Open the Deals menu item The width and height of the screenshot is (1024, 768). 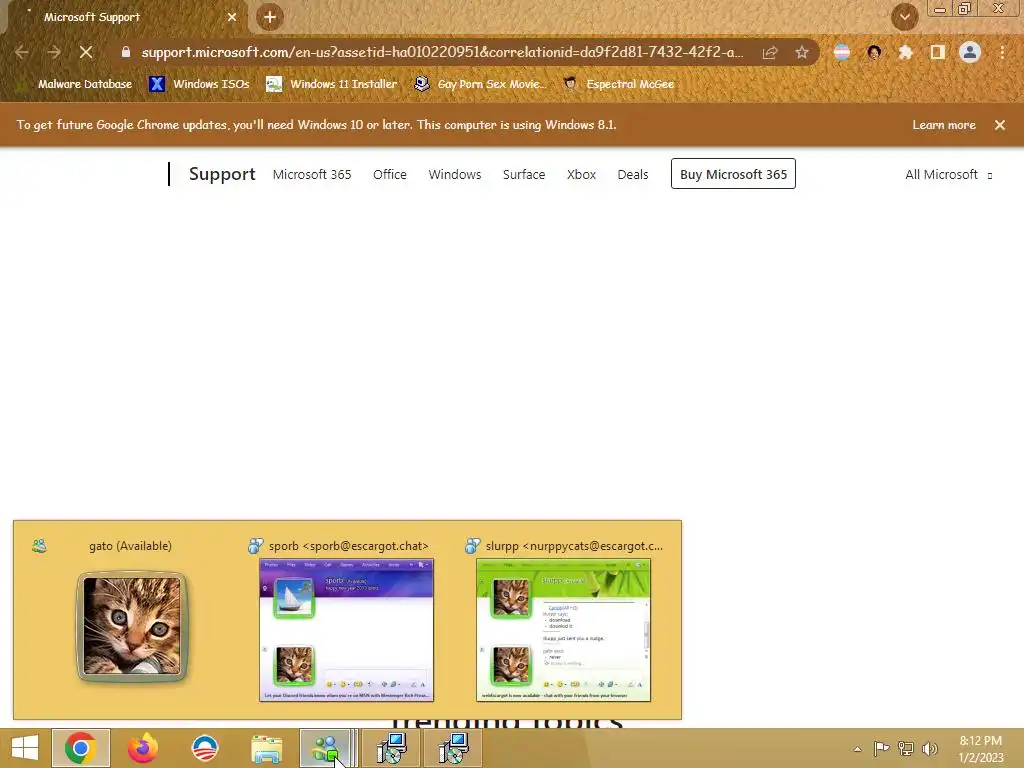coord(633,174)
